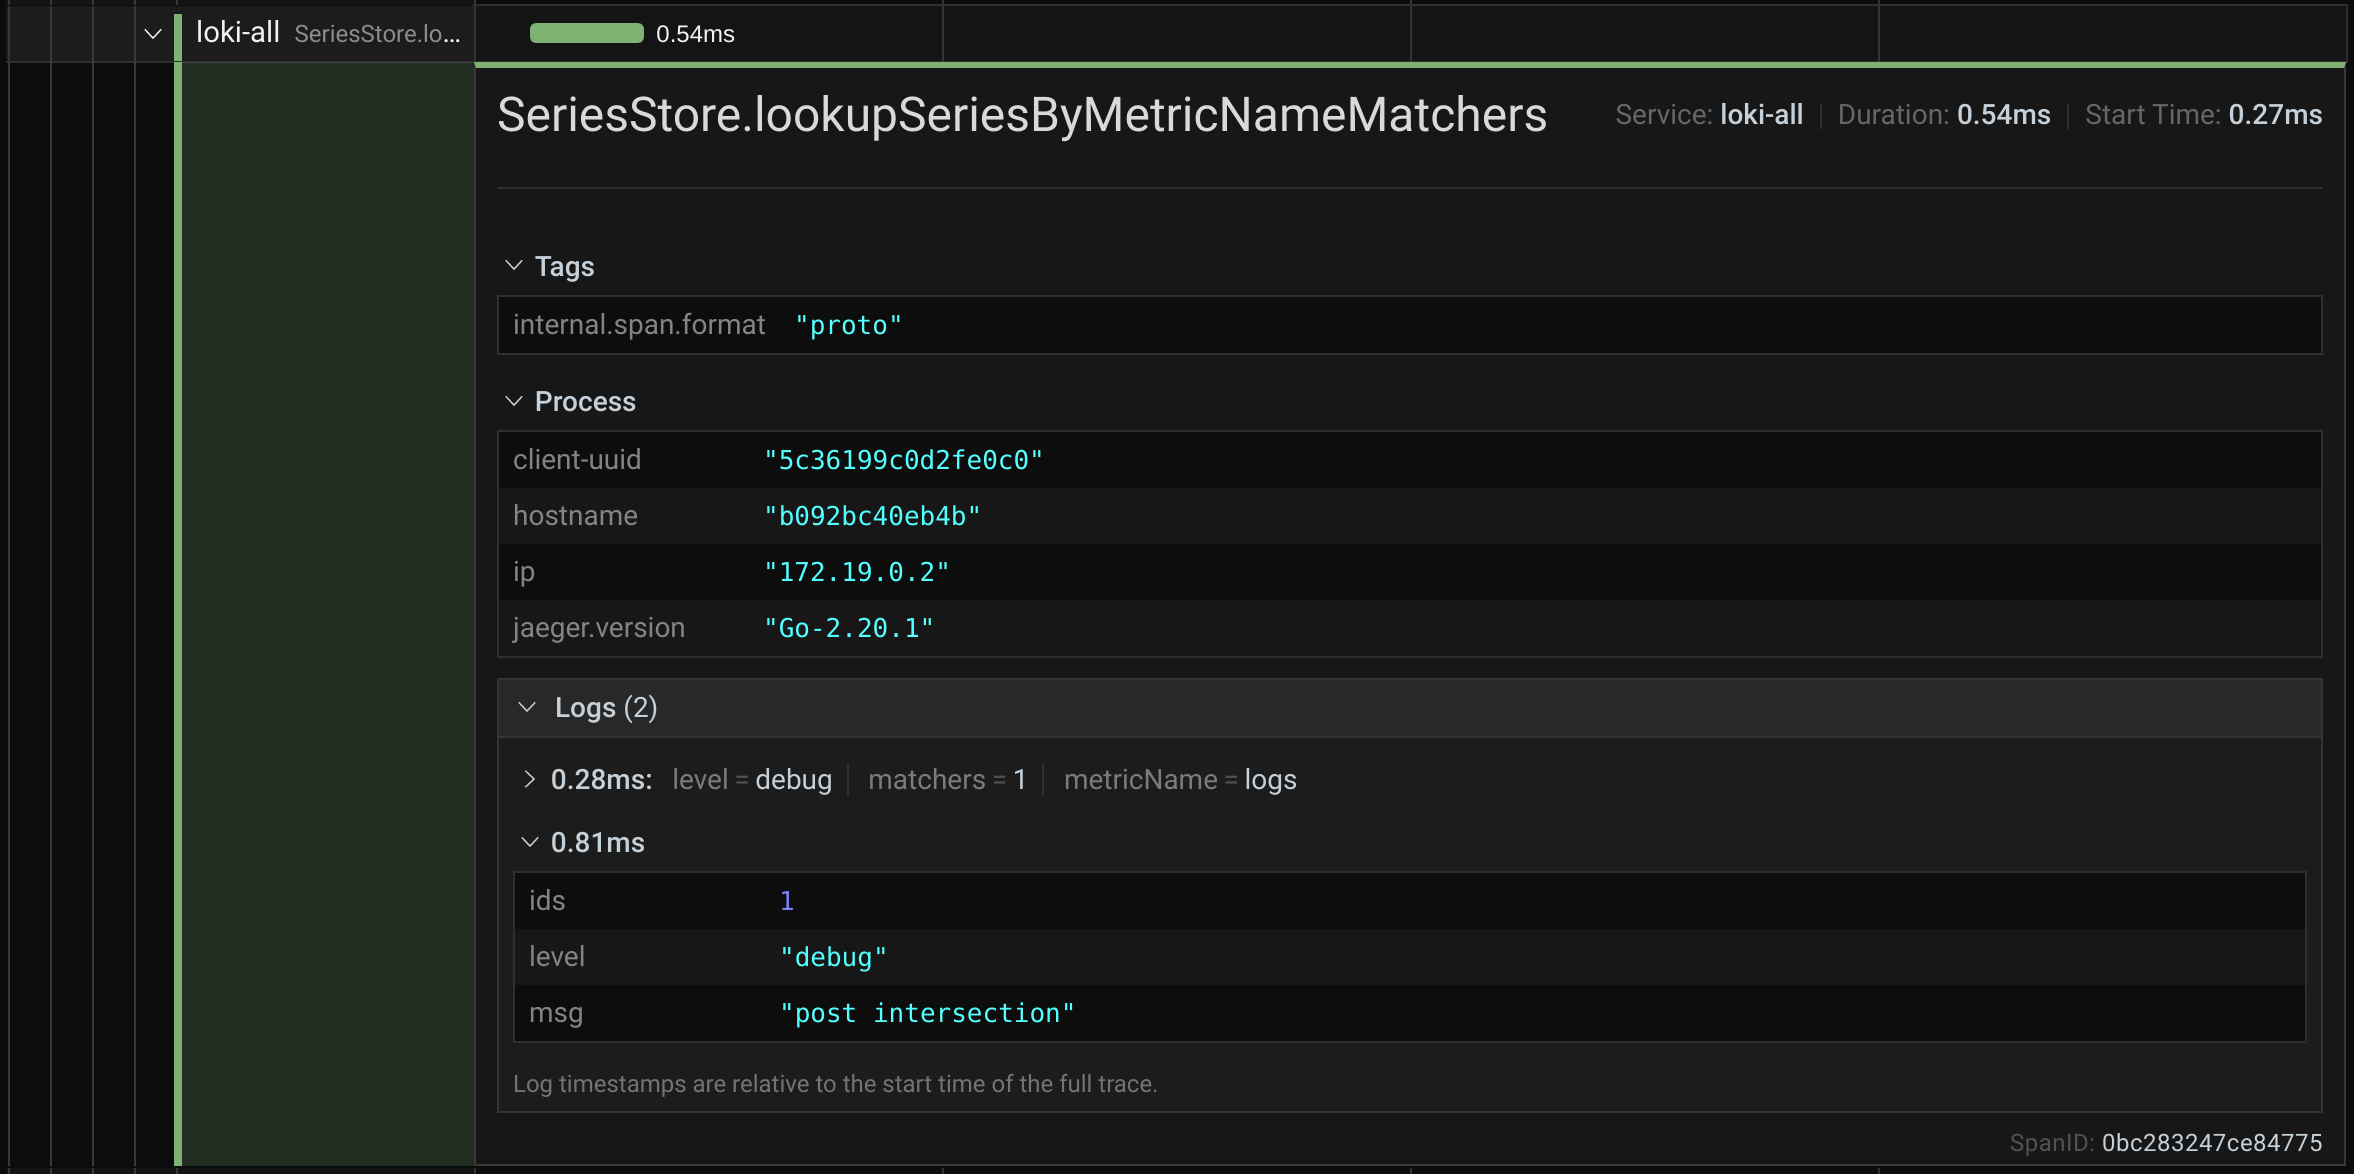Collapse the loki-all span row
This screenshot has width=2354, height=1174.
click(x=152, y=33)
